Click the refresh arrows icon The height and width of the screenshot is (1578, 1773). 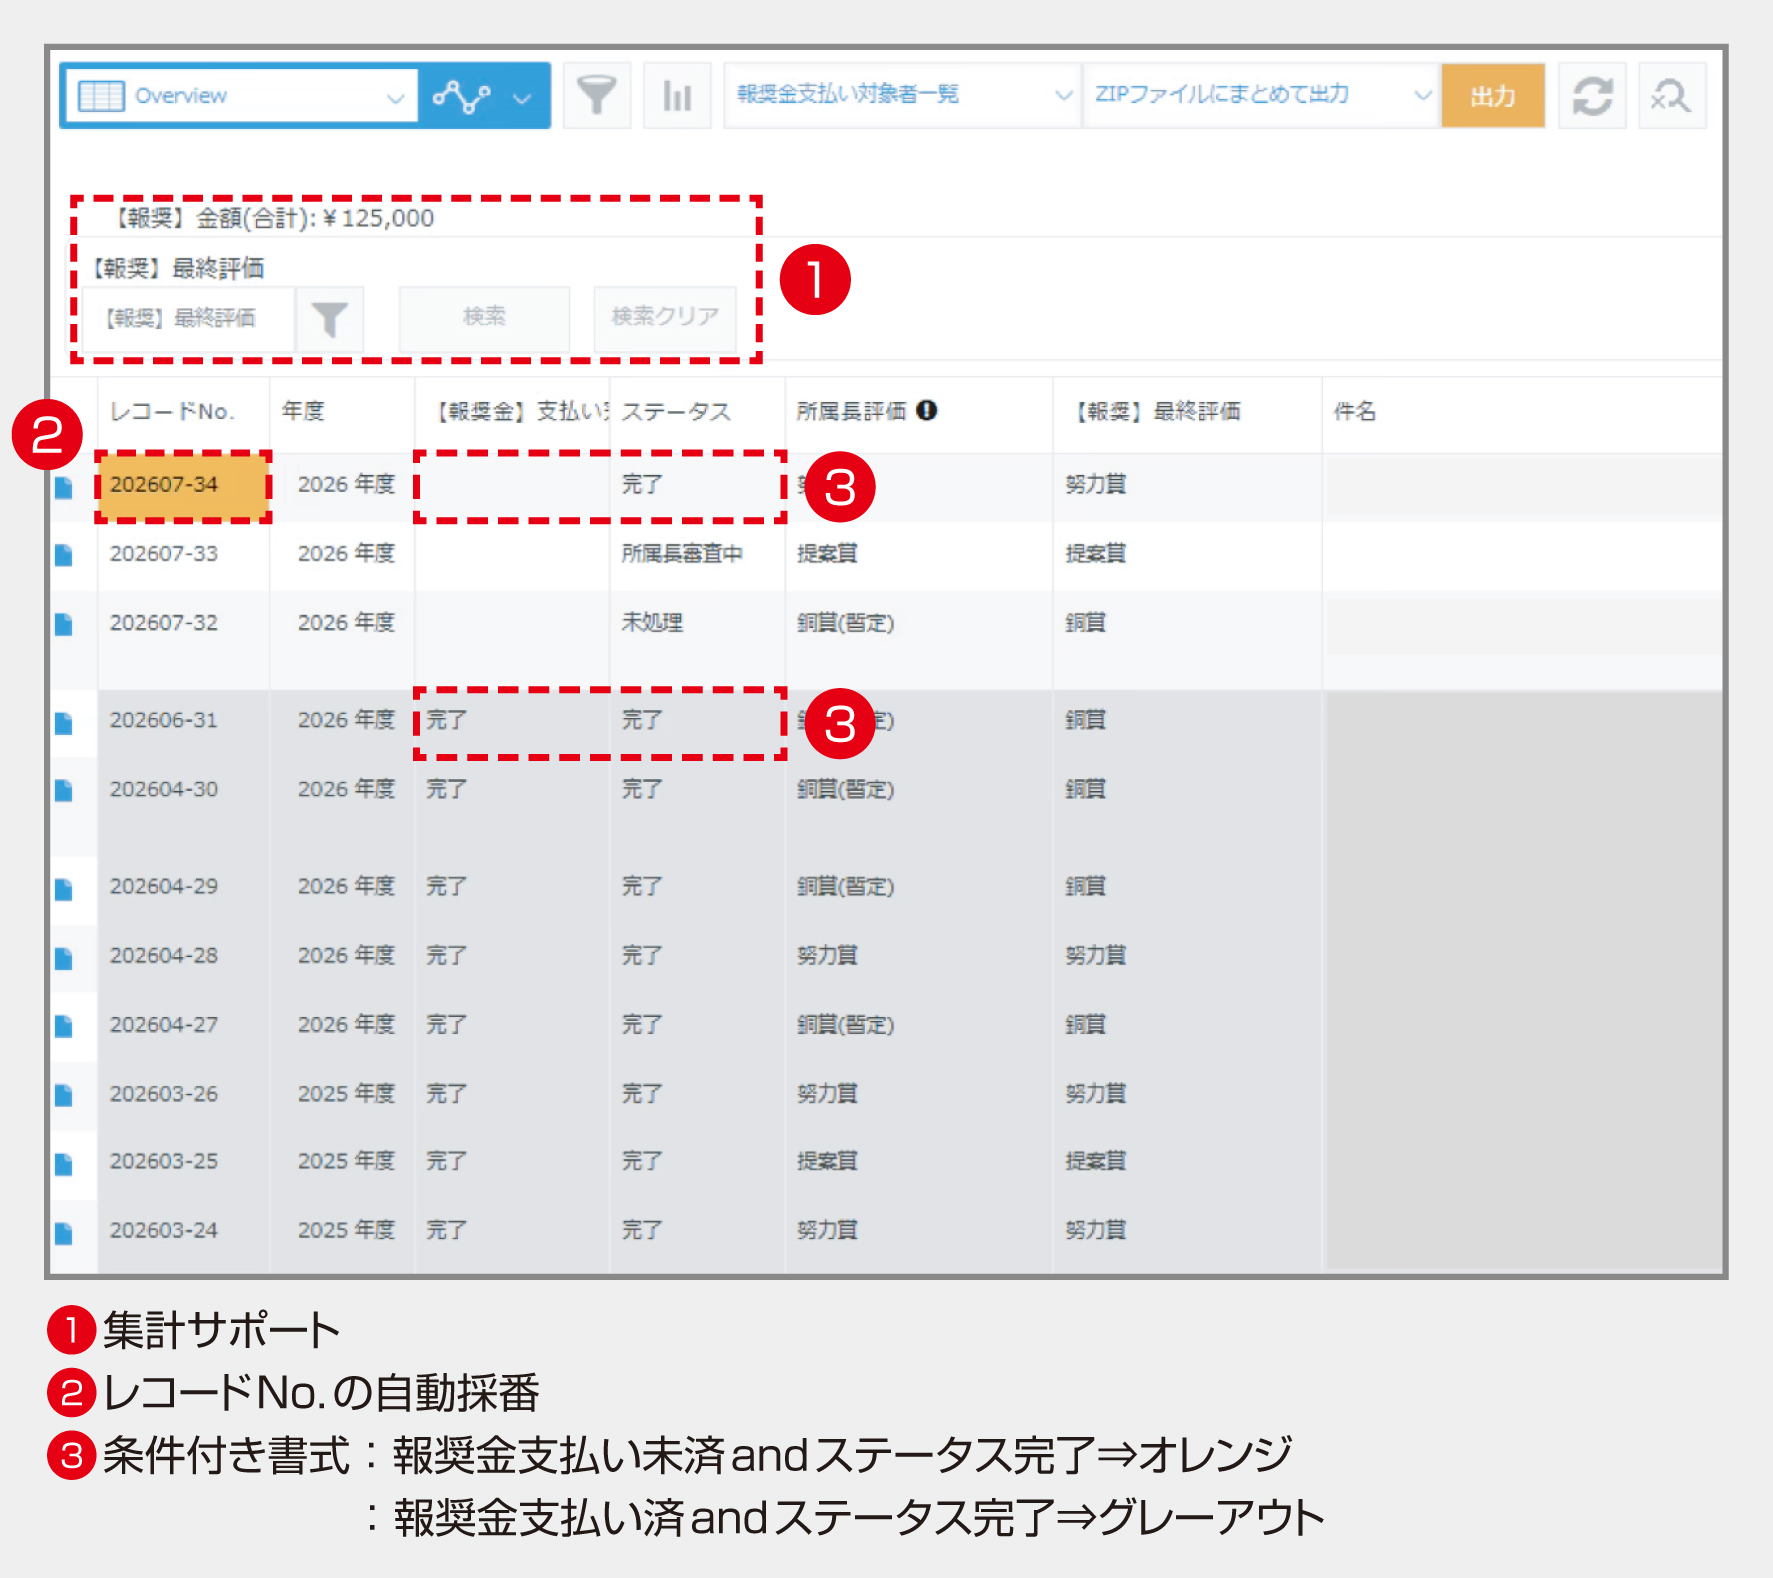[x=1592, y=96]
